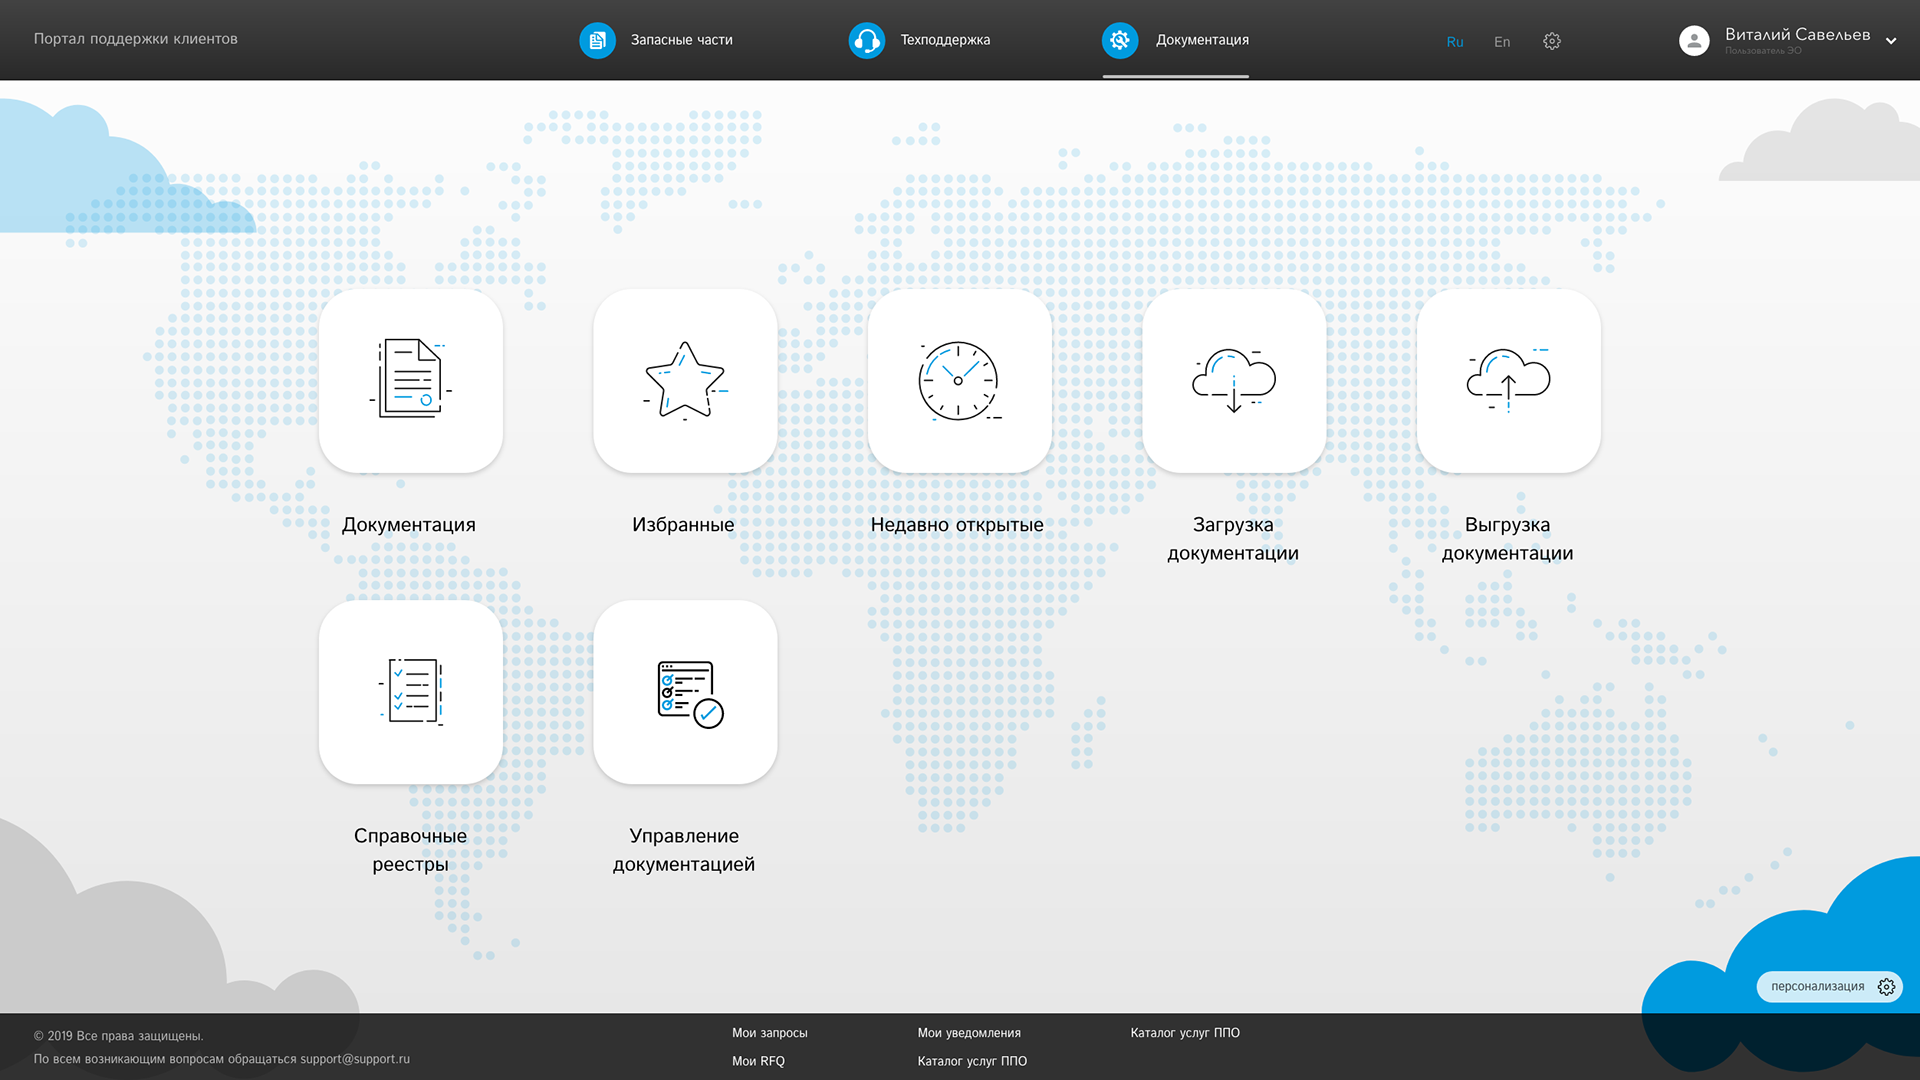Open Мои уведомления footer link

[x=969, y=1033]
